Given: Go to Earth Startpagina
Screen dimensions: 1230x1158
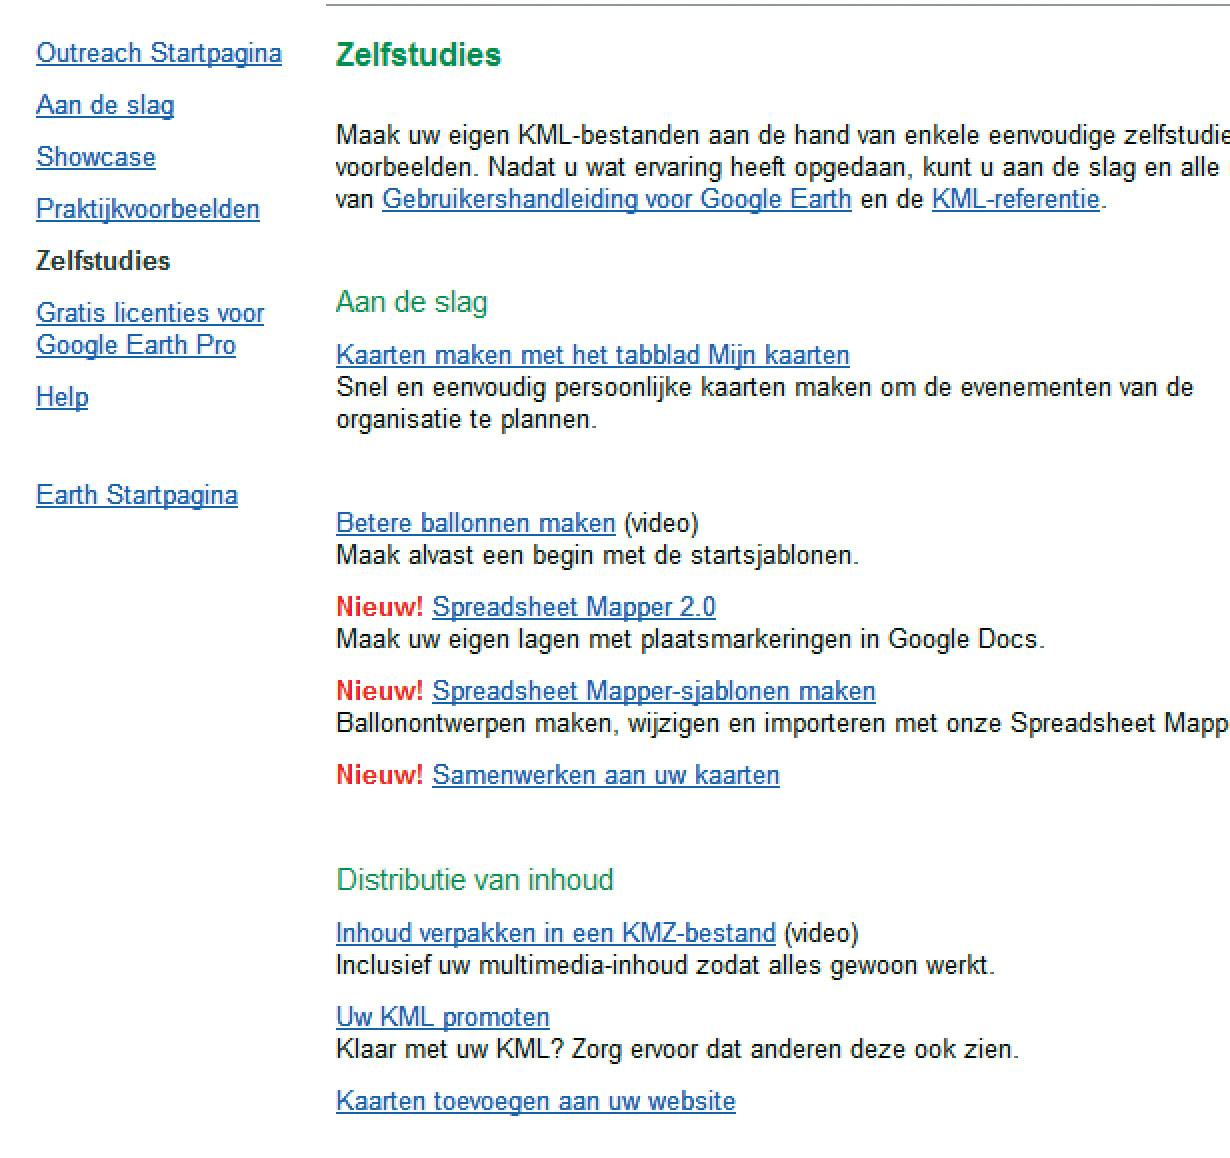Looking at the screenshot, I should point(137,495).
